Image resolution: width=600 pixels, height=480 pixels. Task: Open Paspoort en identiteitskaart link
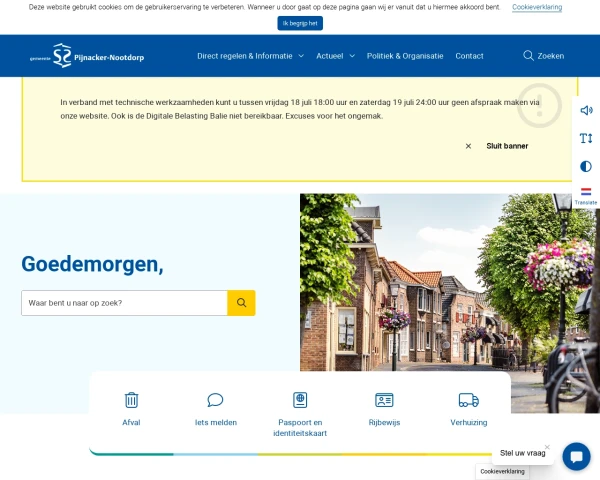300,428
